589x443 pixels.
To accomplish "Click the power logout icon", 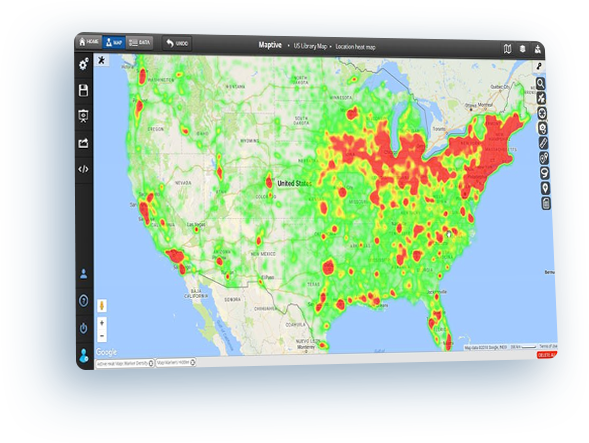I will (83, 328).
